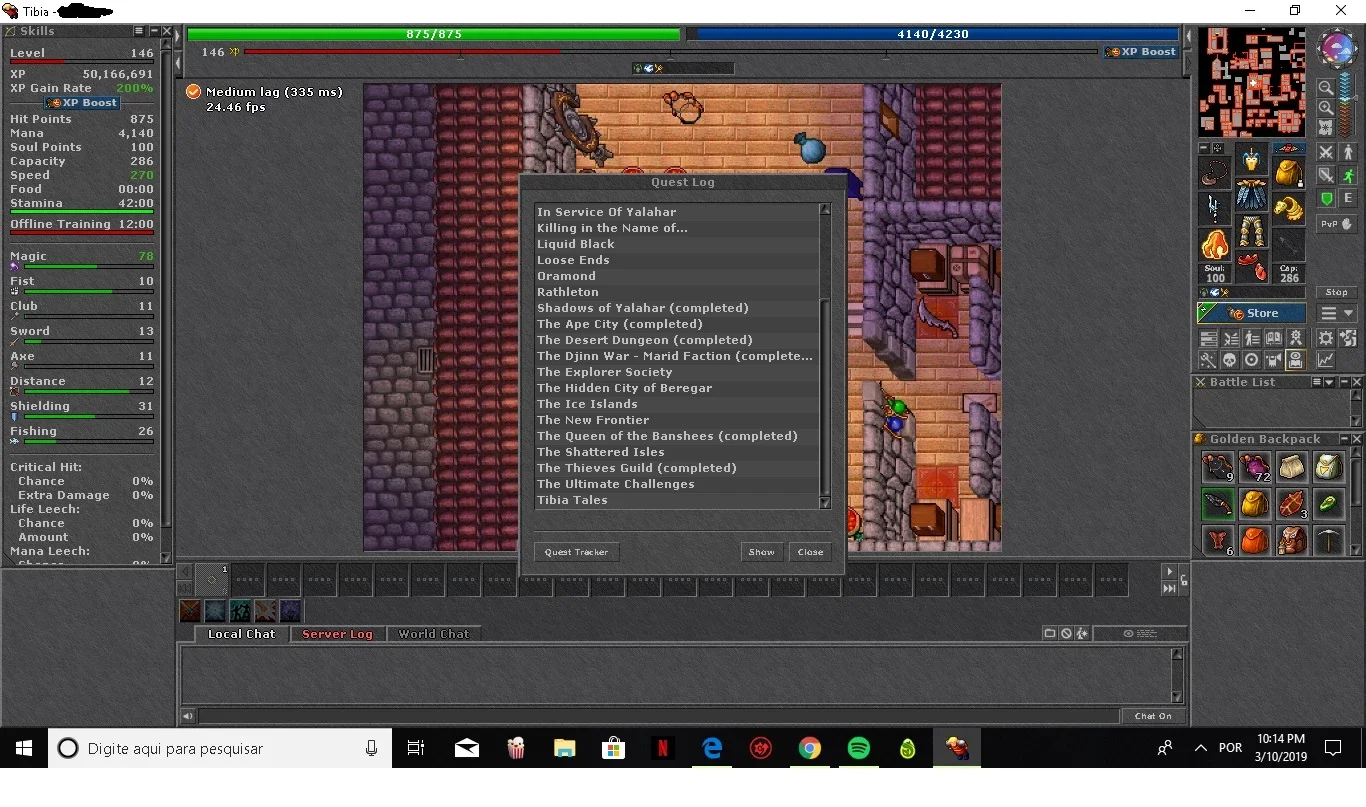Enable chase mode with running man
The height and width of the screenshot is (807, 1366).
click(1348, 175)
